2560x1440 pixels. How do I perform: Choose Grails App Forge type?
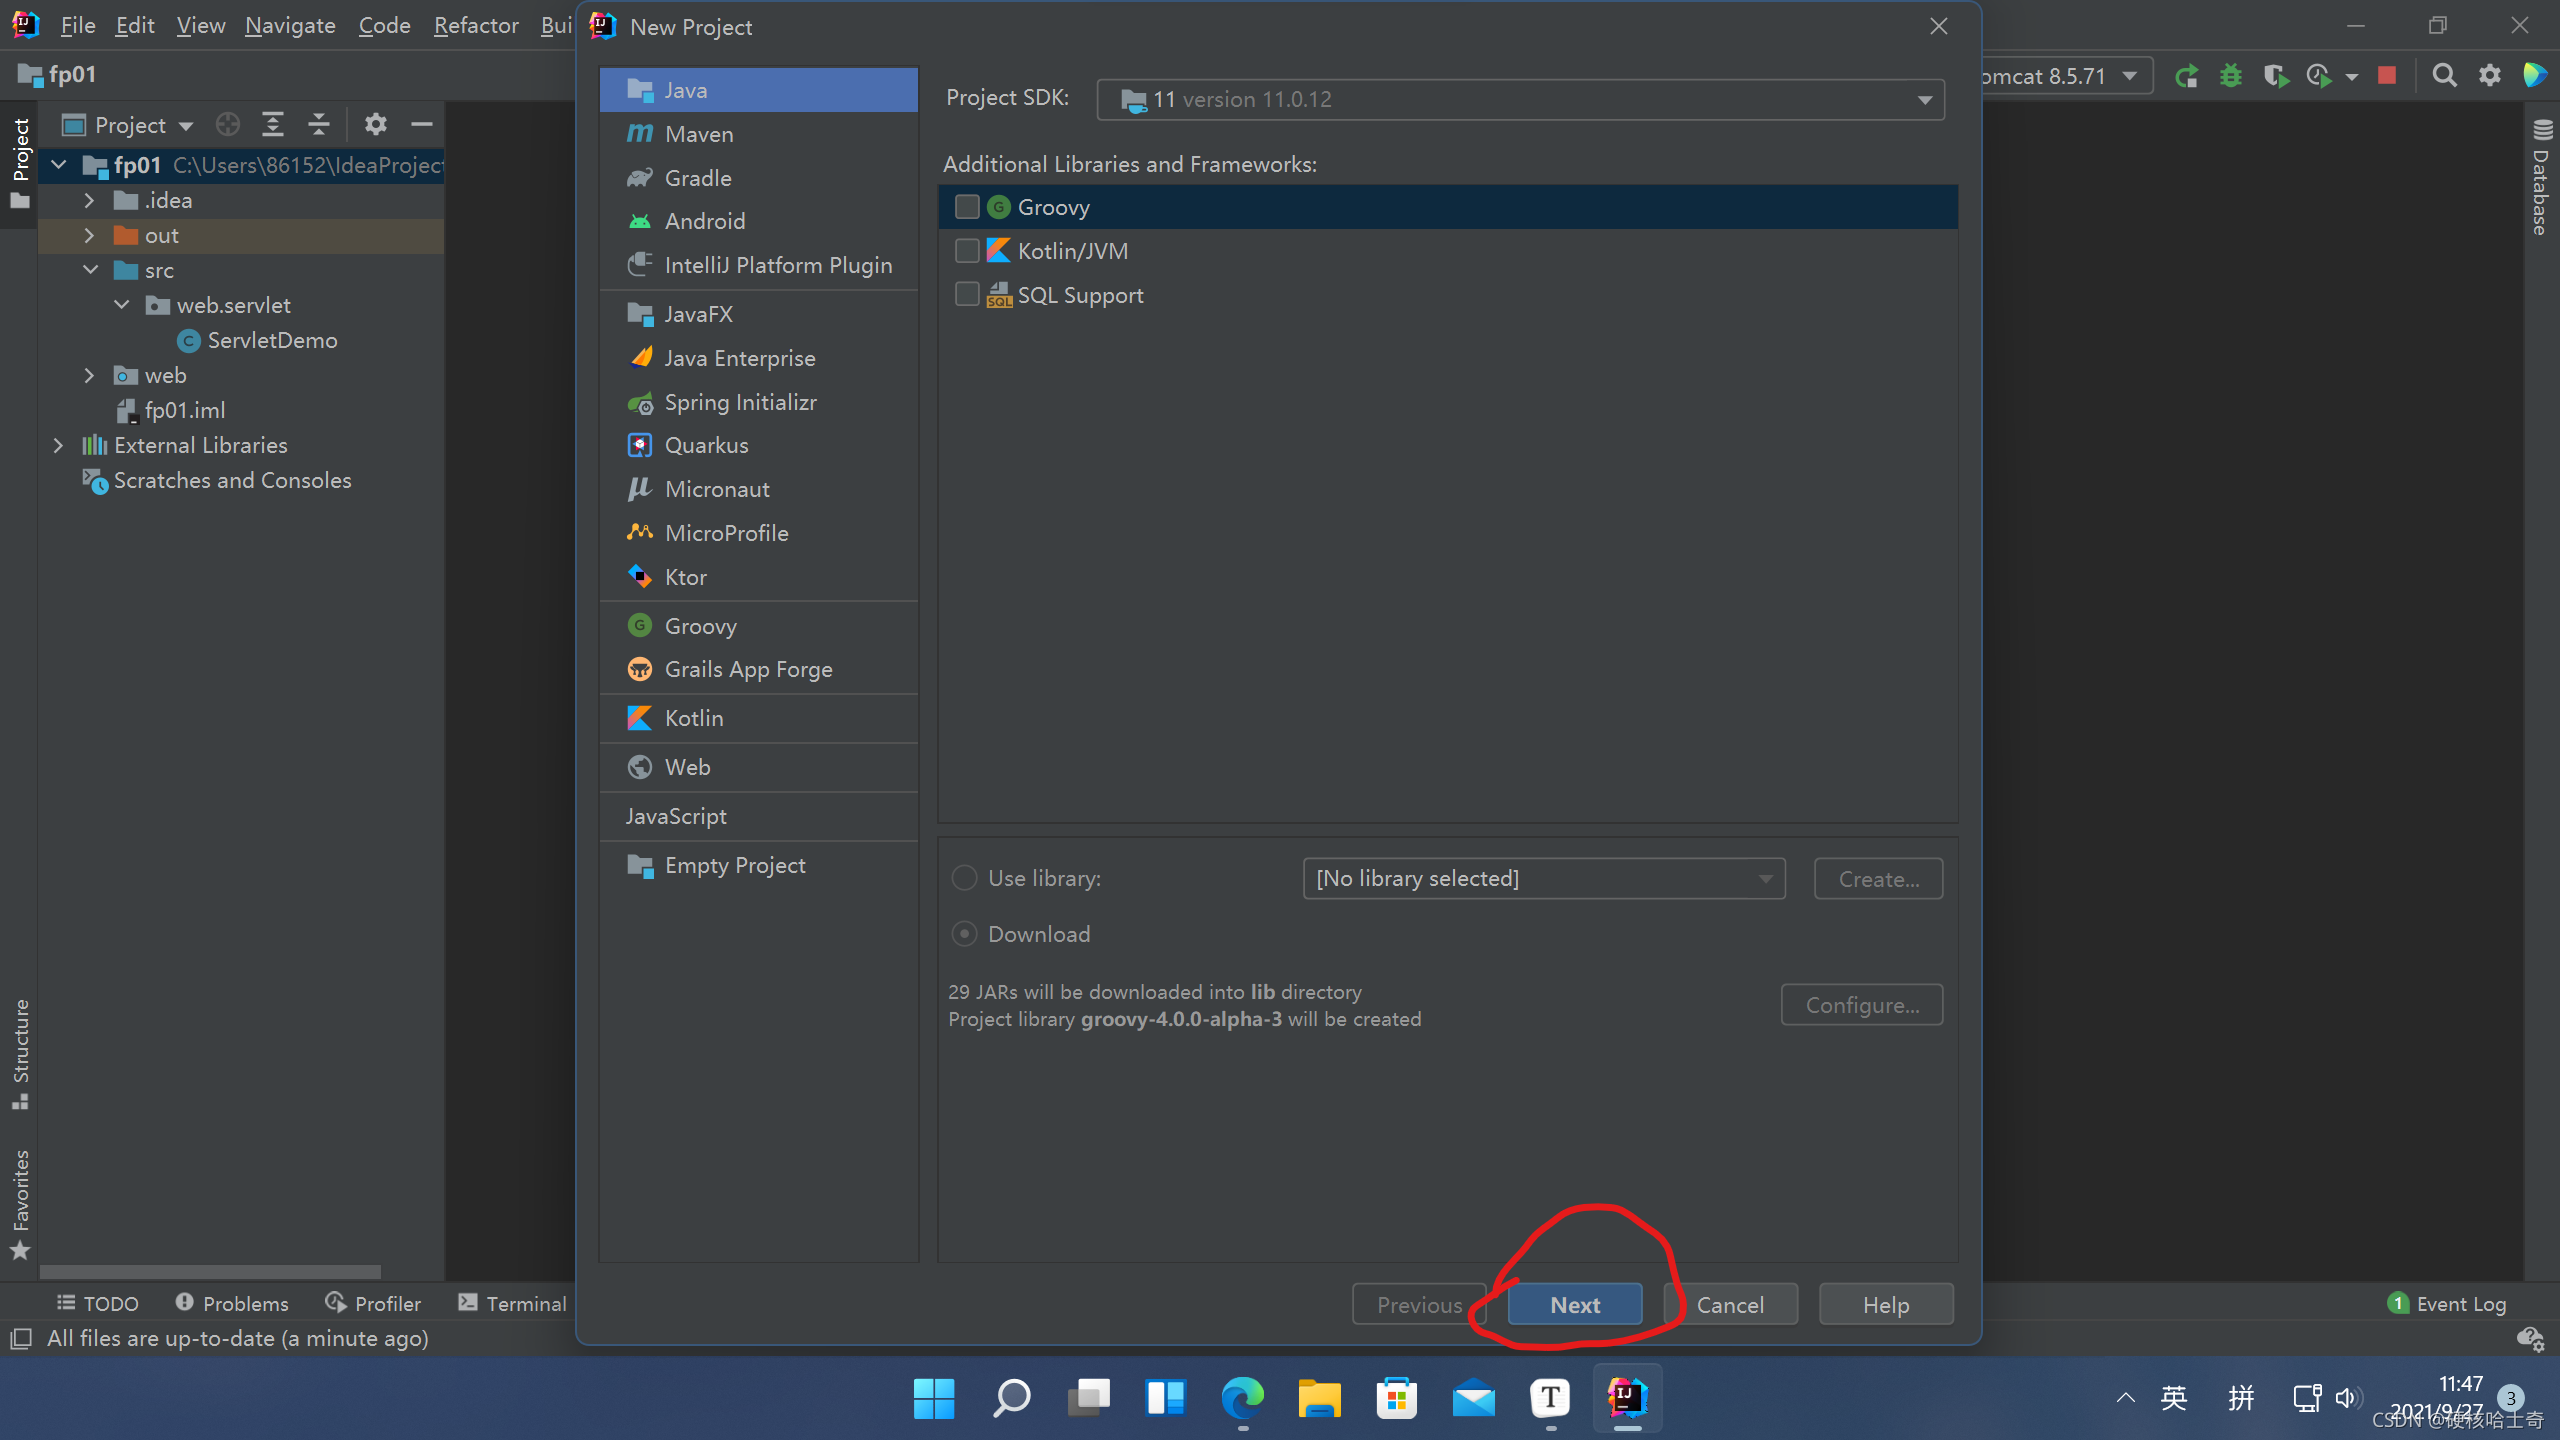(x=758, y=669)
